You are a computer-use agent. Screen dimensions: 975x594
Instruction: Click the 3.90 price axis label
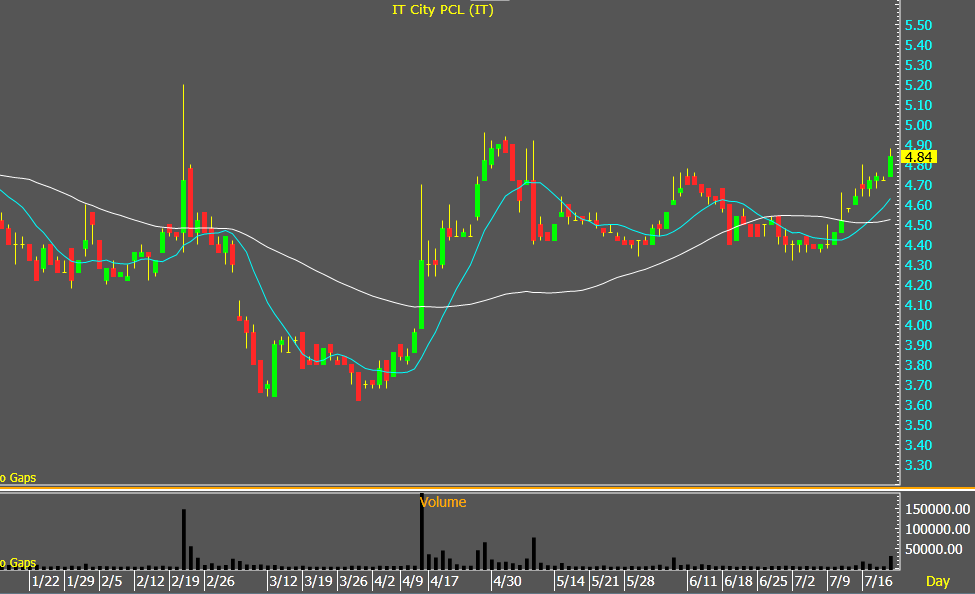click(918, 345)
